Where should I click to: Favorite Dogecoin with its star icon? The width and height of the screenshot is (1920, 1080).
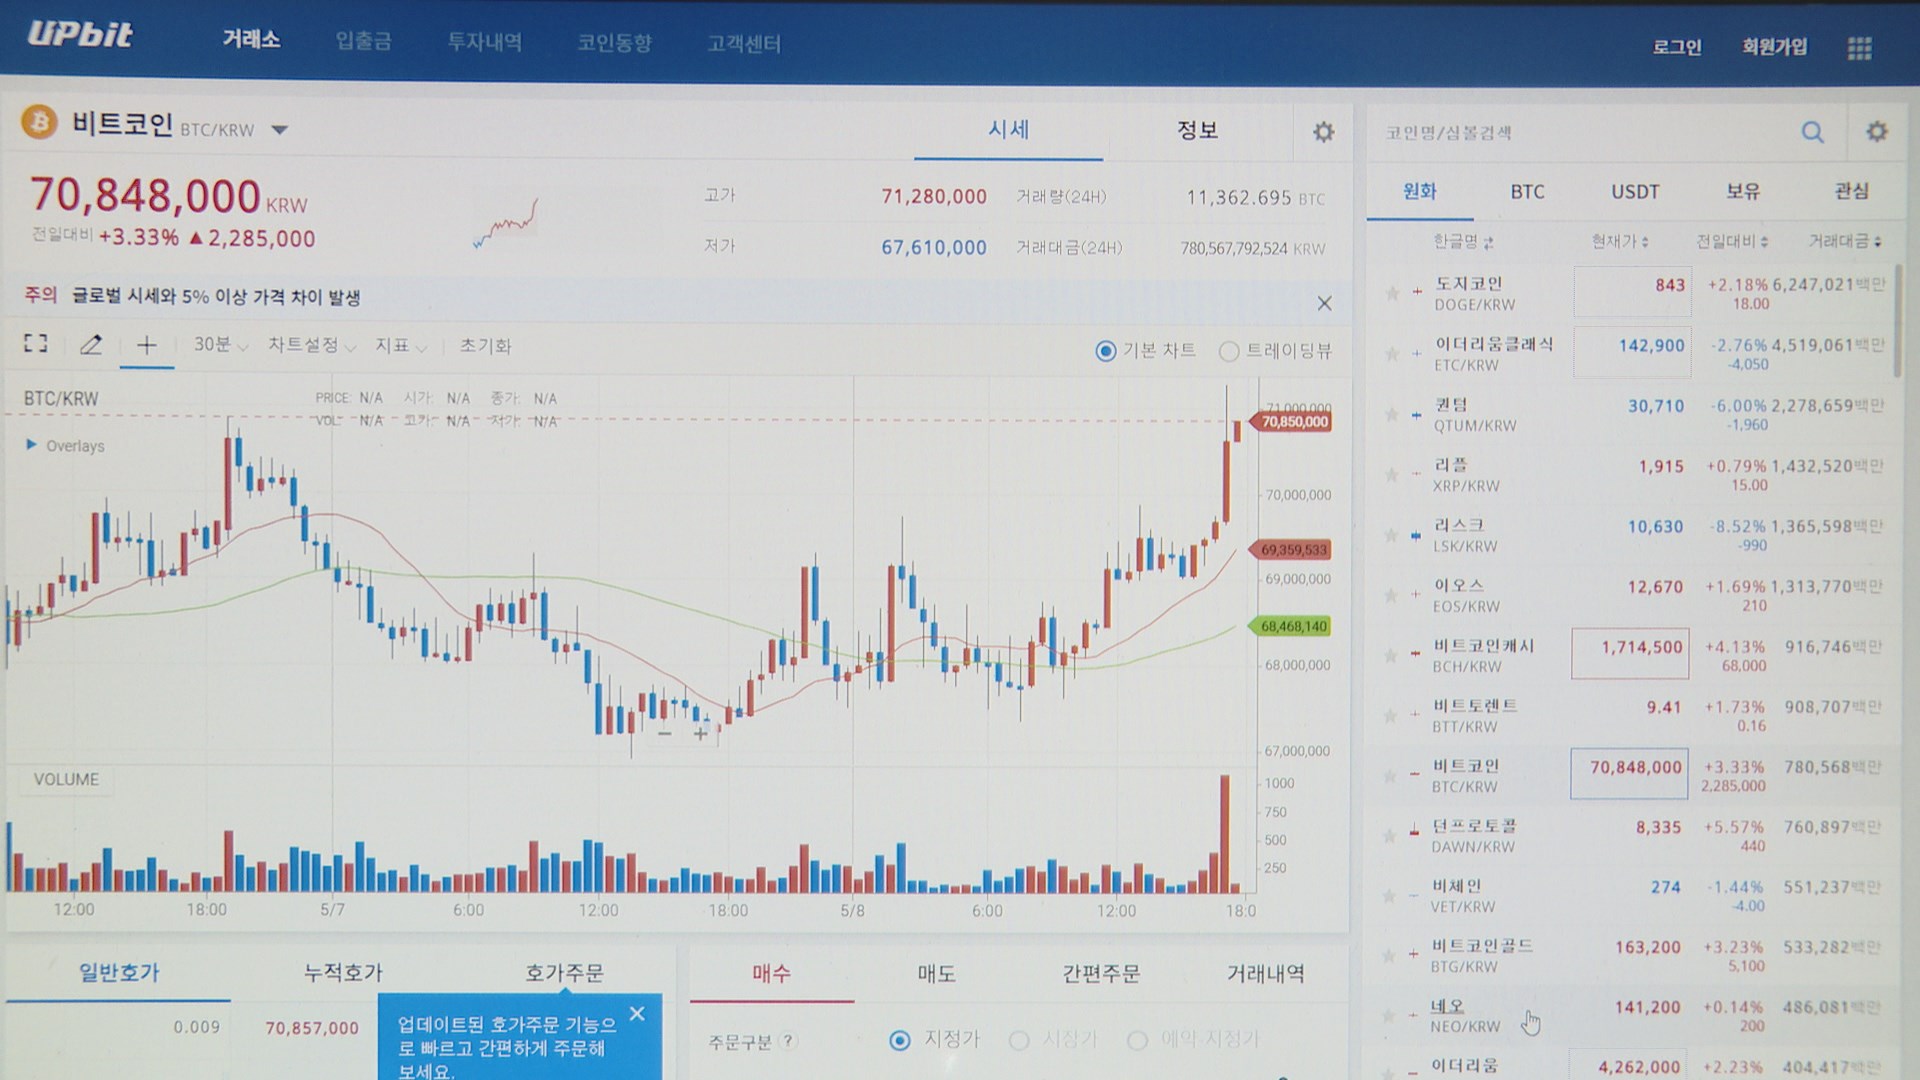pos(1391,293)
